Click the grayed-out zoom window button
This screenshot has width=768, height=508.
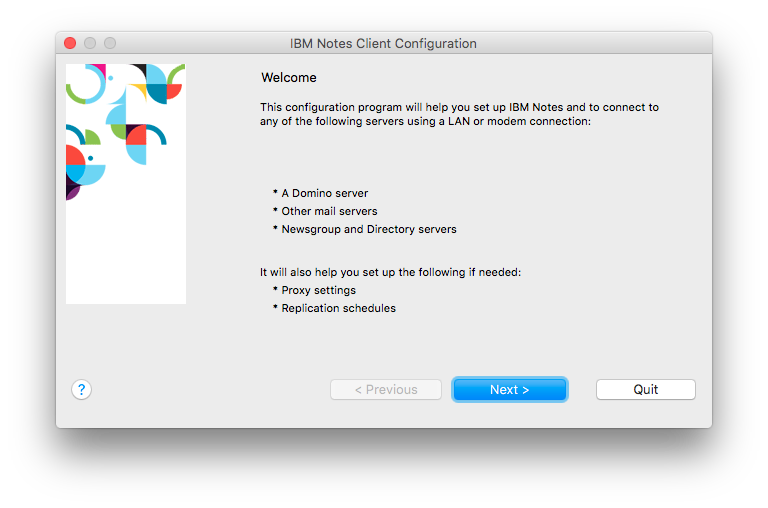click(110, 43)
